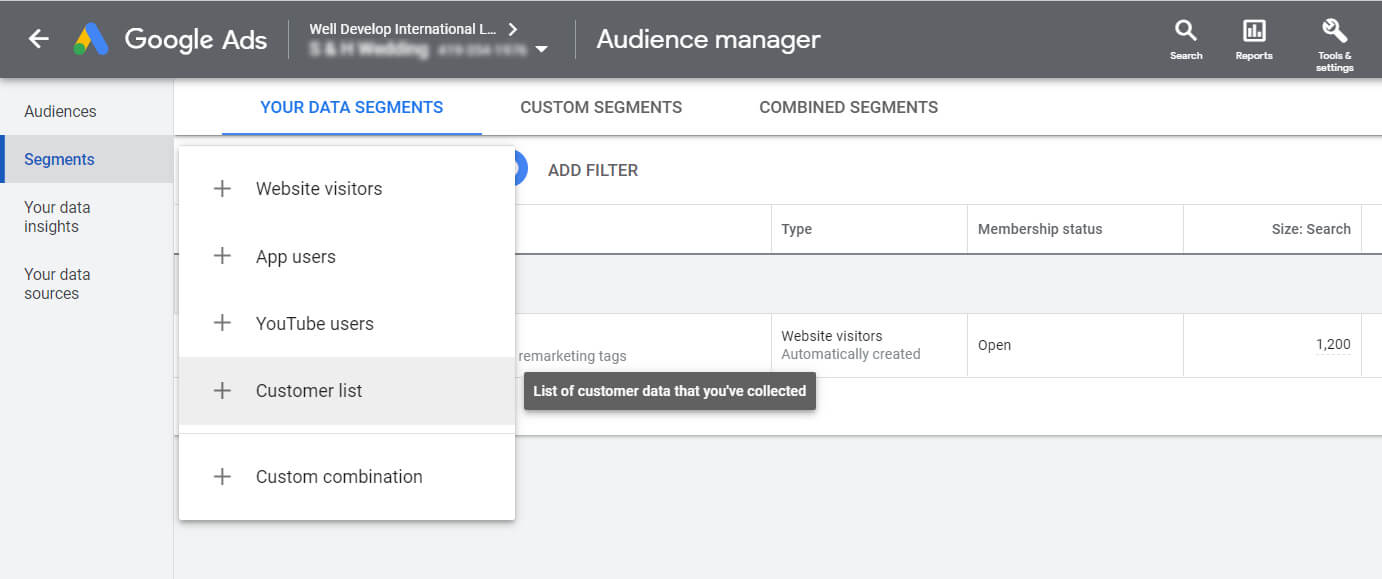Click the plus icon beside Customer list
The height and width of the screenshot is (579, 1382).
[x=222, y=391]
